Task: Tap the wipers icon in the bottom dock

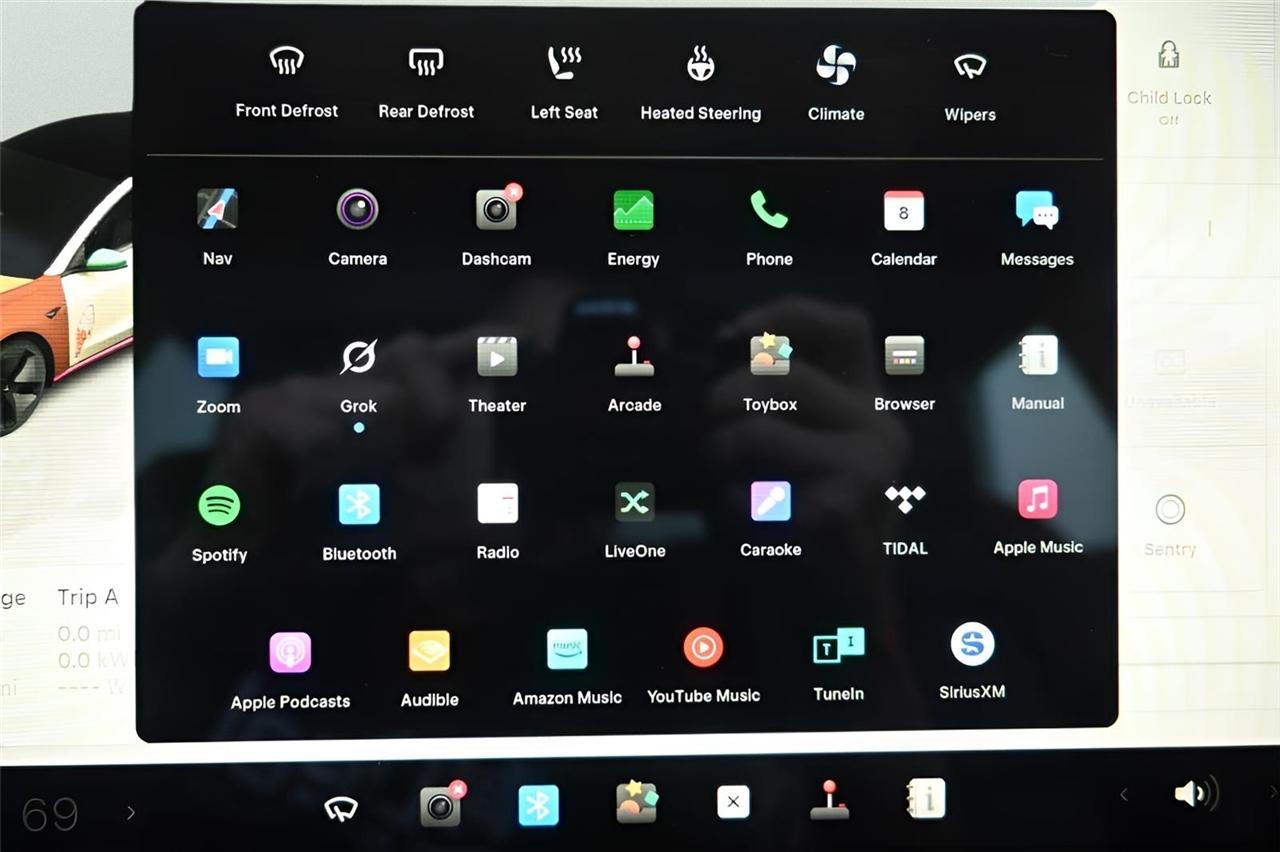Action: coord(341,808)
